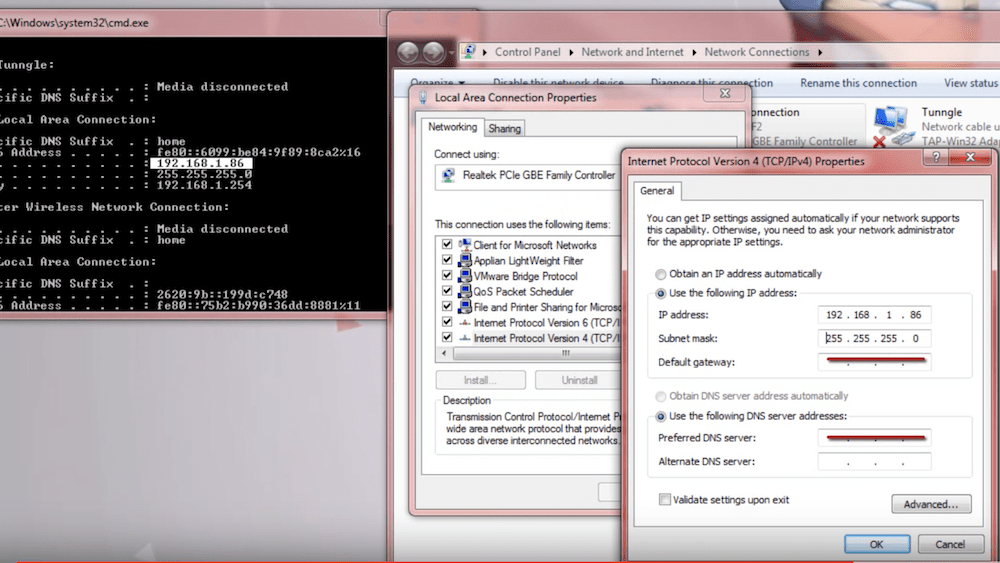Click the IP address input field
Screen dimensions: 1000x563
click(874, 315)
